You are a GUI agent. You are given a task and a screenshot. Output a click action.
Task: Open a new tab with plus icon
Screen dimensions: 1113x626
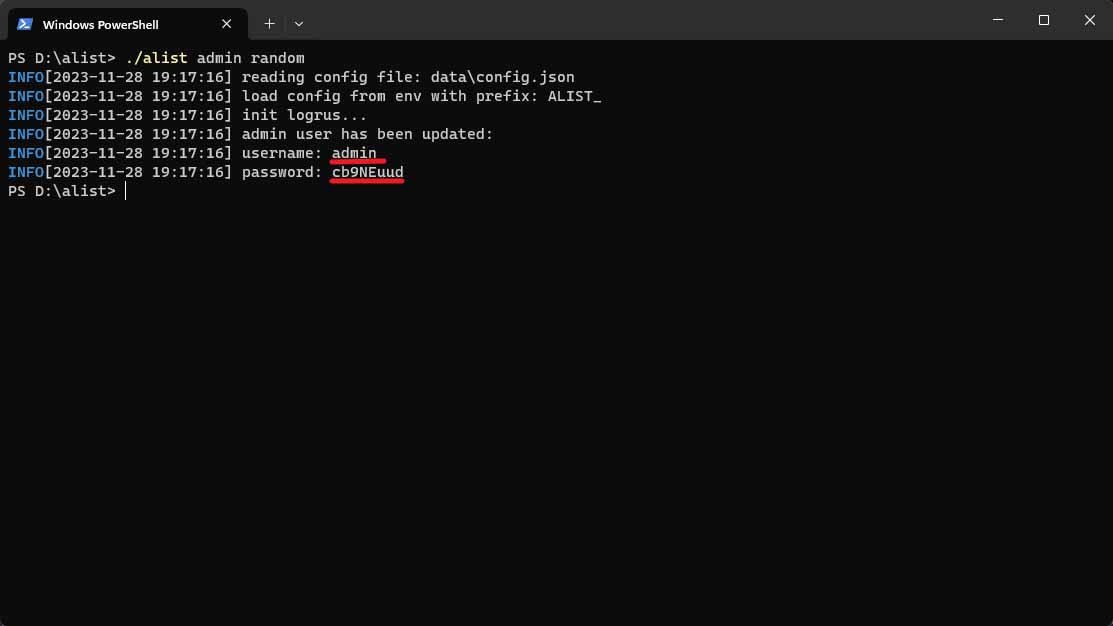coord(269,24)
